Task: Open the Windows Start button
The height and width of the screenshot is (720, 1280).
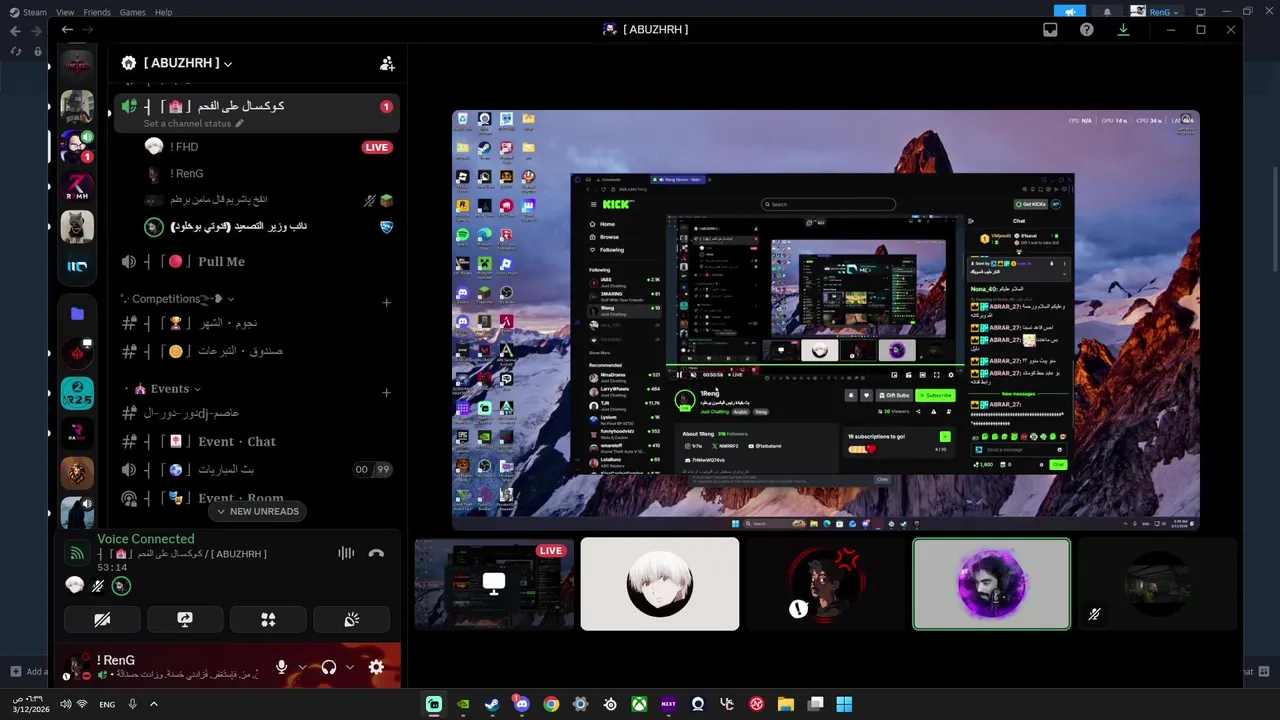Action: [844, 704]
